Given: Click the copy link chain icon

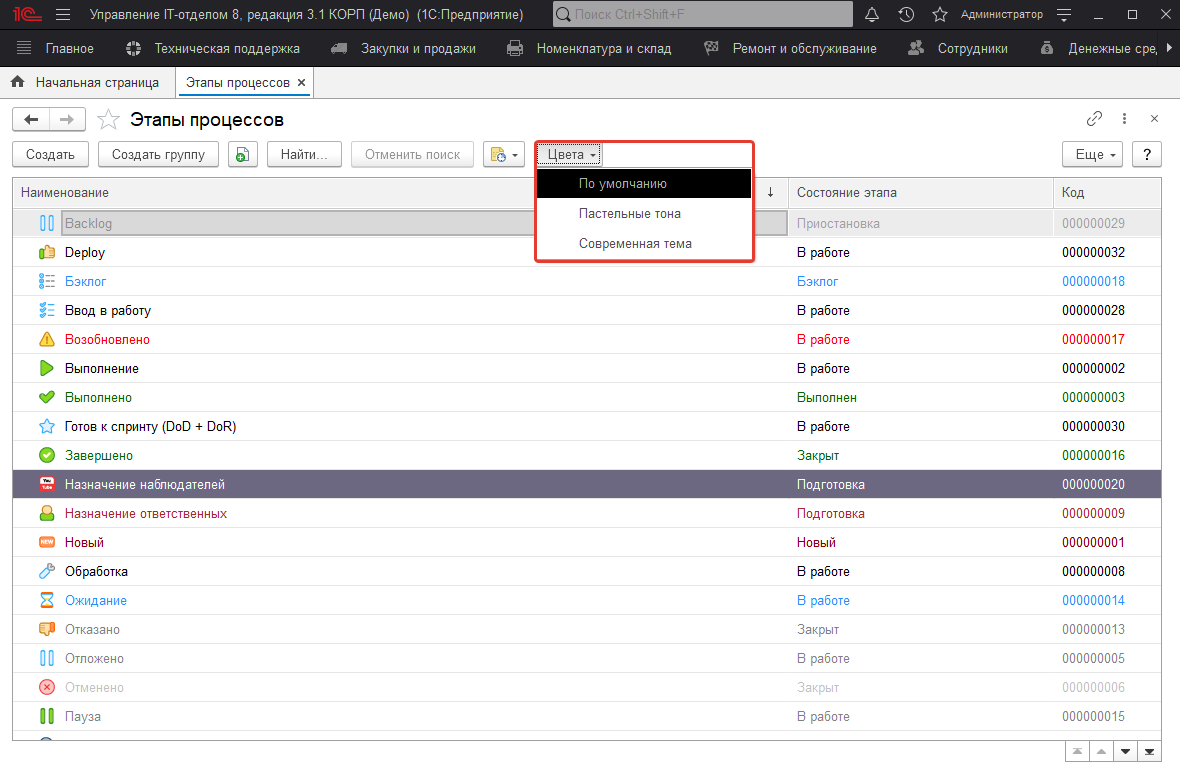Looking at the screenshot, I should click(1095, 119).
